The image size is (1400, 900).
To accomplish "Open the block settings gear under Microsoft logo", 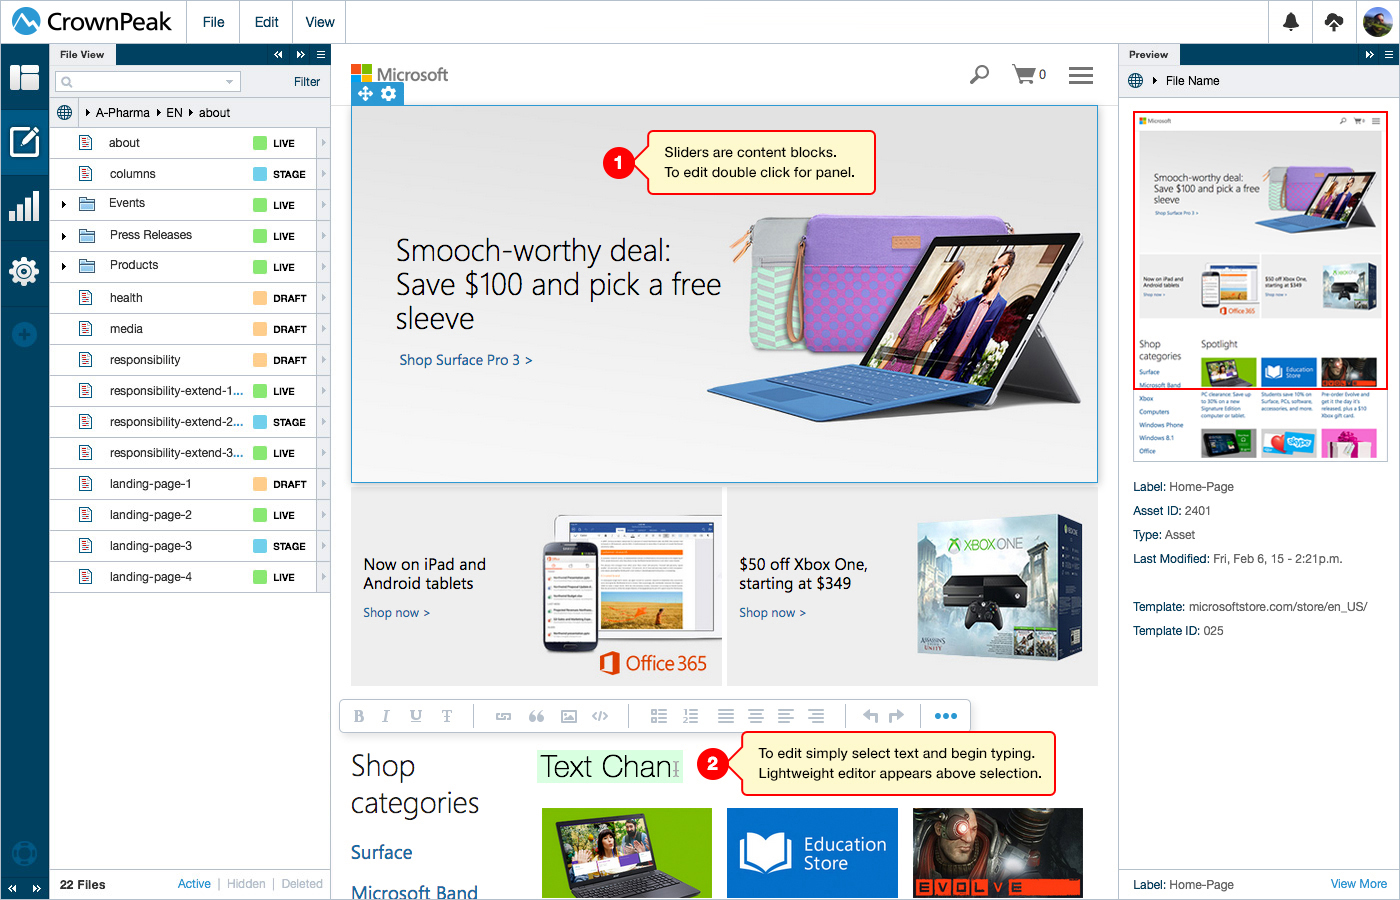I will click(389, 94).
